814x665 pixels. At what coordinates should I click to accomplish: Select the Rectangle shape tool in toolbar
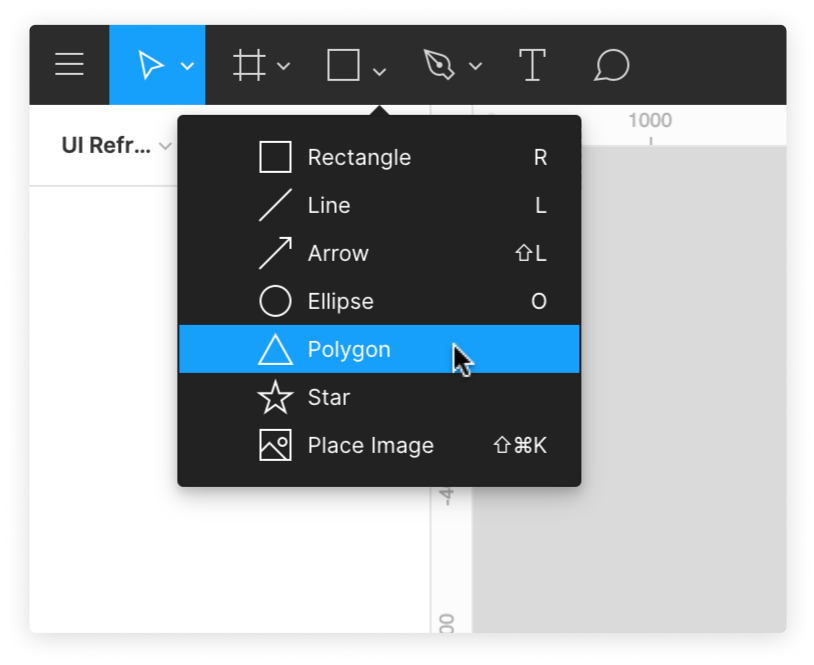(344, 65)
